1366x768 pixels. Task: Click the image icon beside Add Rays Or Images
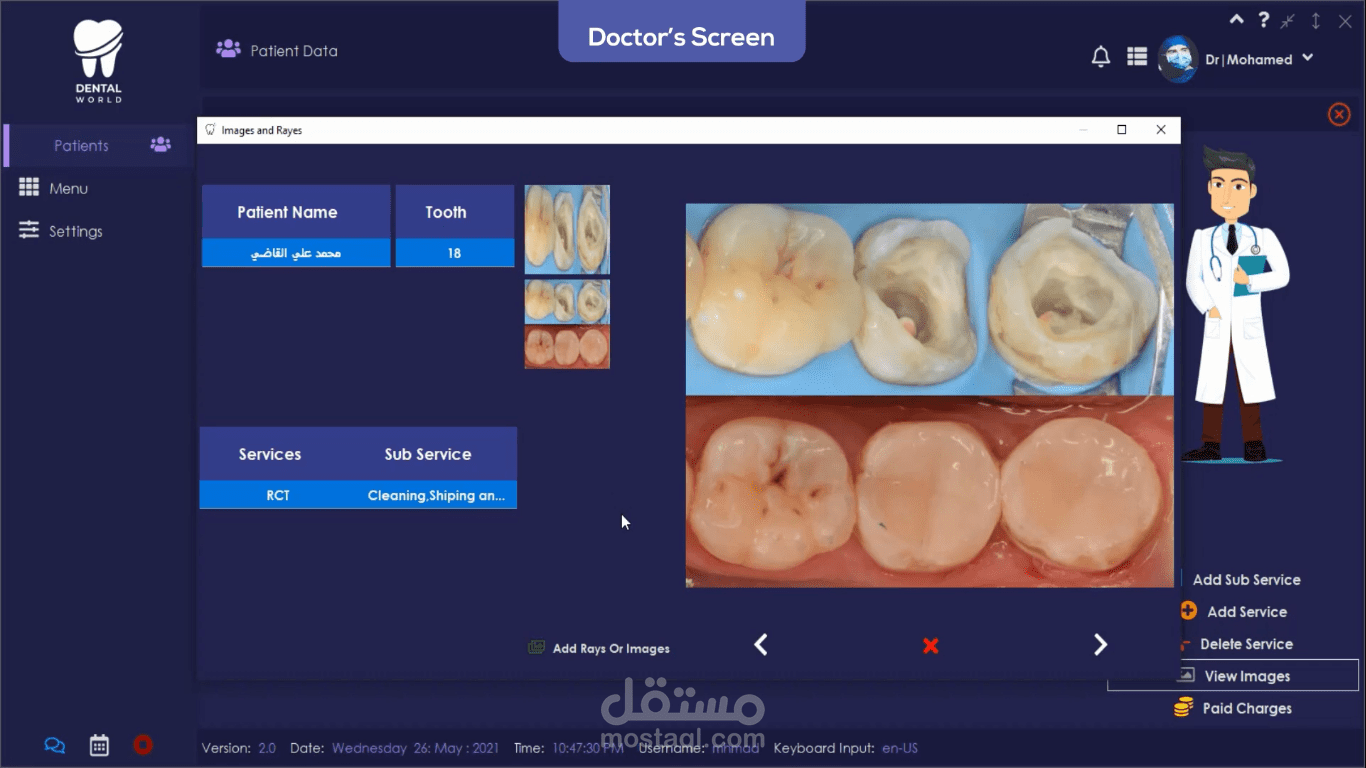click(536, 647)
